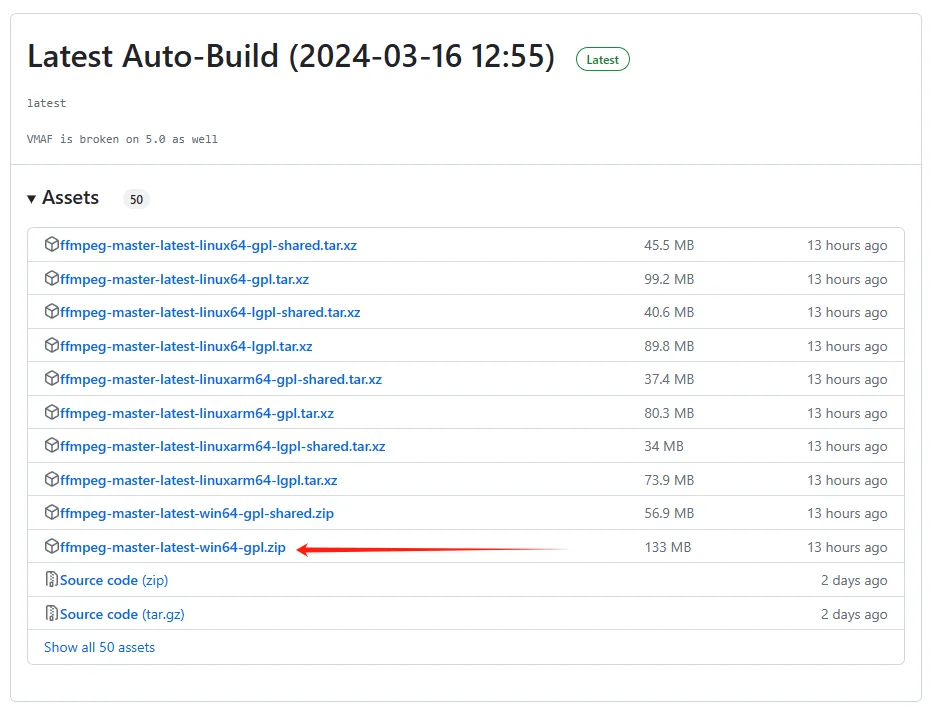Click package icon next to ffmpeg-master-latest-linux64-gpl.tar.xz
Viewport: 937px width, 711px height.
point(52,279)
